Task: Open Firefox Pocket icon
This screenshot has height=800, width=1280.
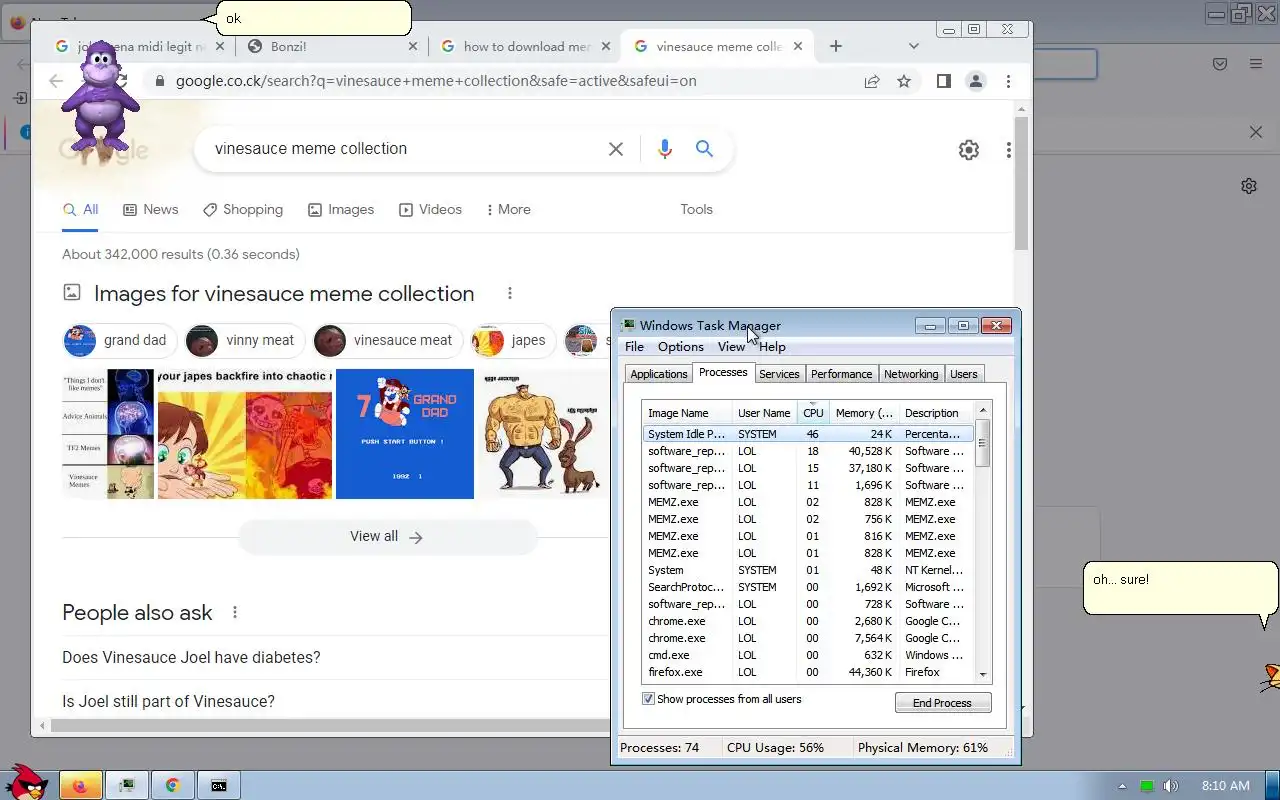Action: coord(1220,64)
